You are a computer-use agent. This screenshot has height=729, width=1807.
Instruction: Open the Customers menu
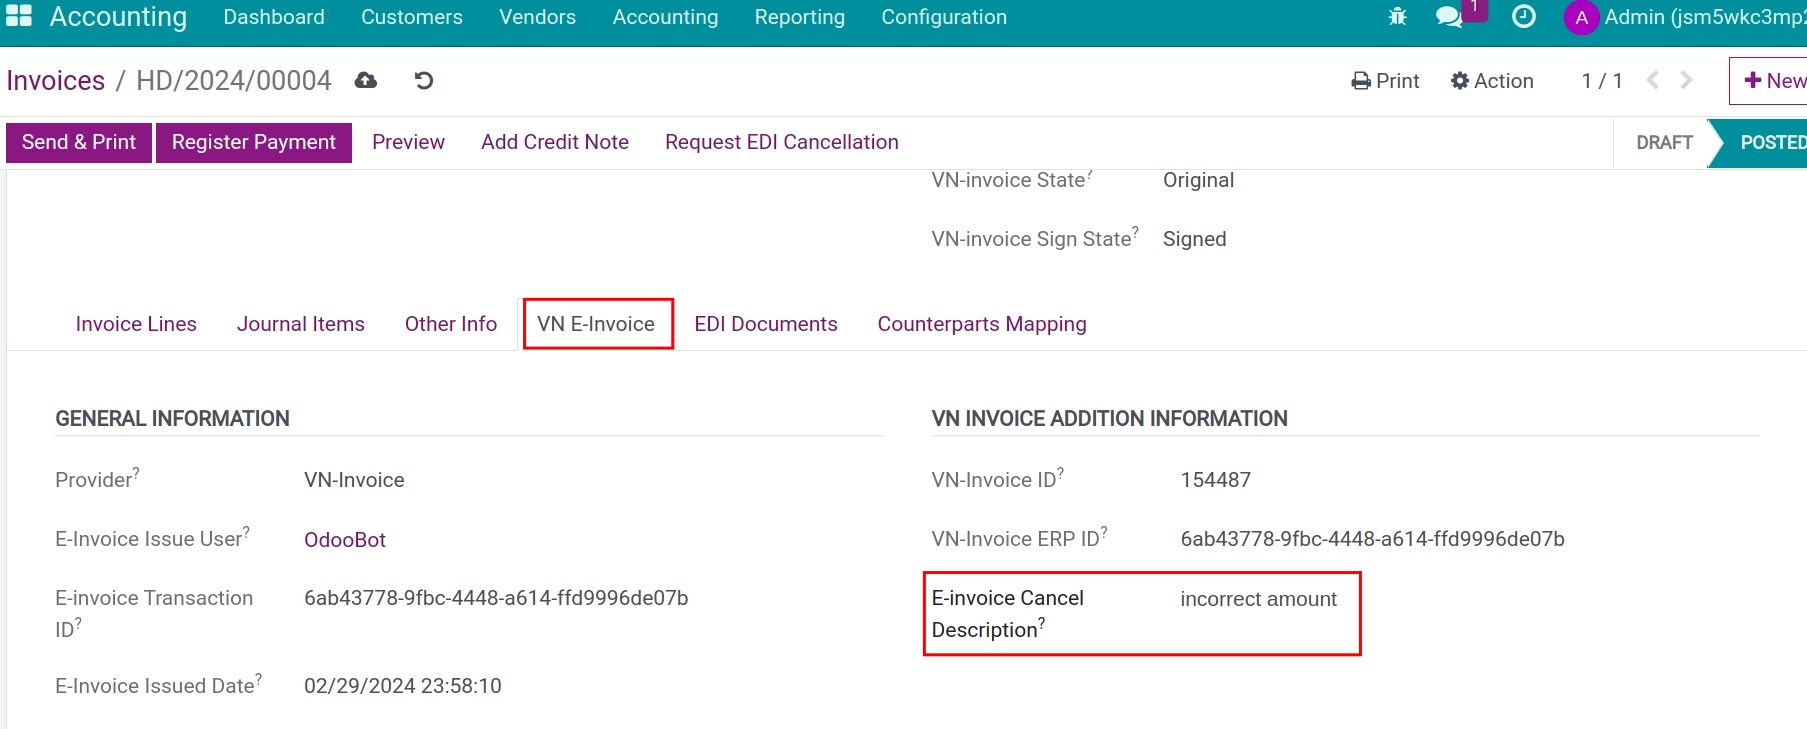point(412,17)
